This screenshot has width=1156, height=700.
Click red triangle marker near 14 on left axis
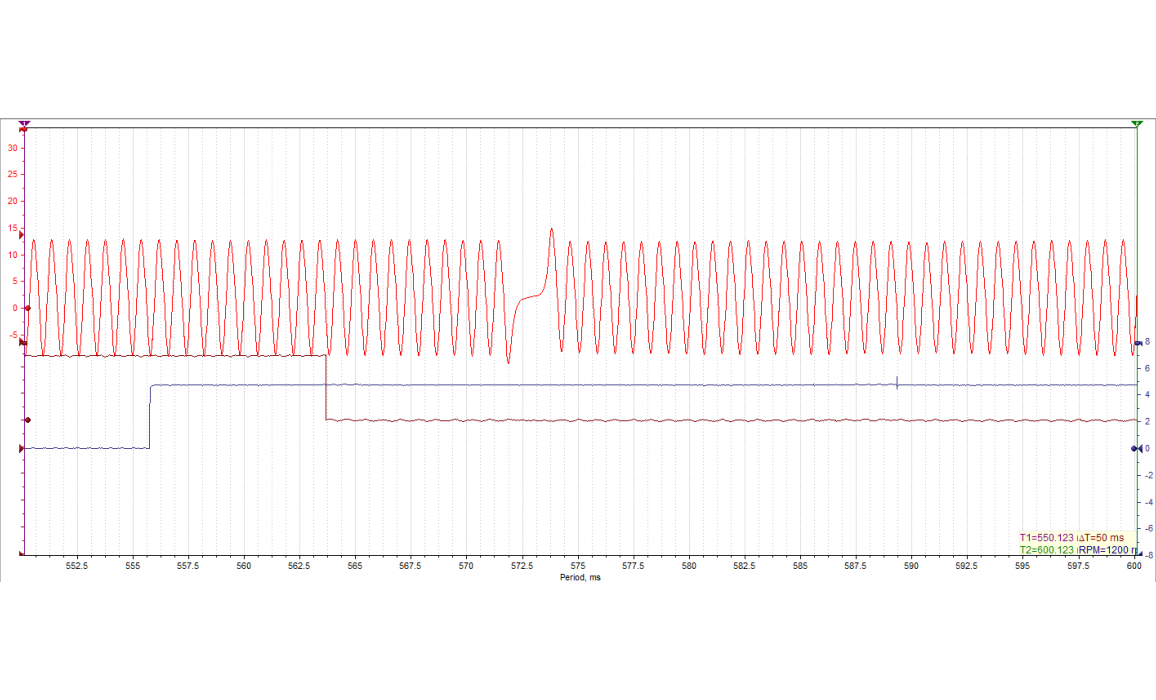pos(22,233)
